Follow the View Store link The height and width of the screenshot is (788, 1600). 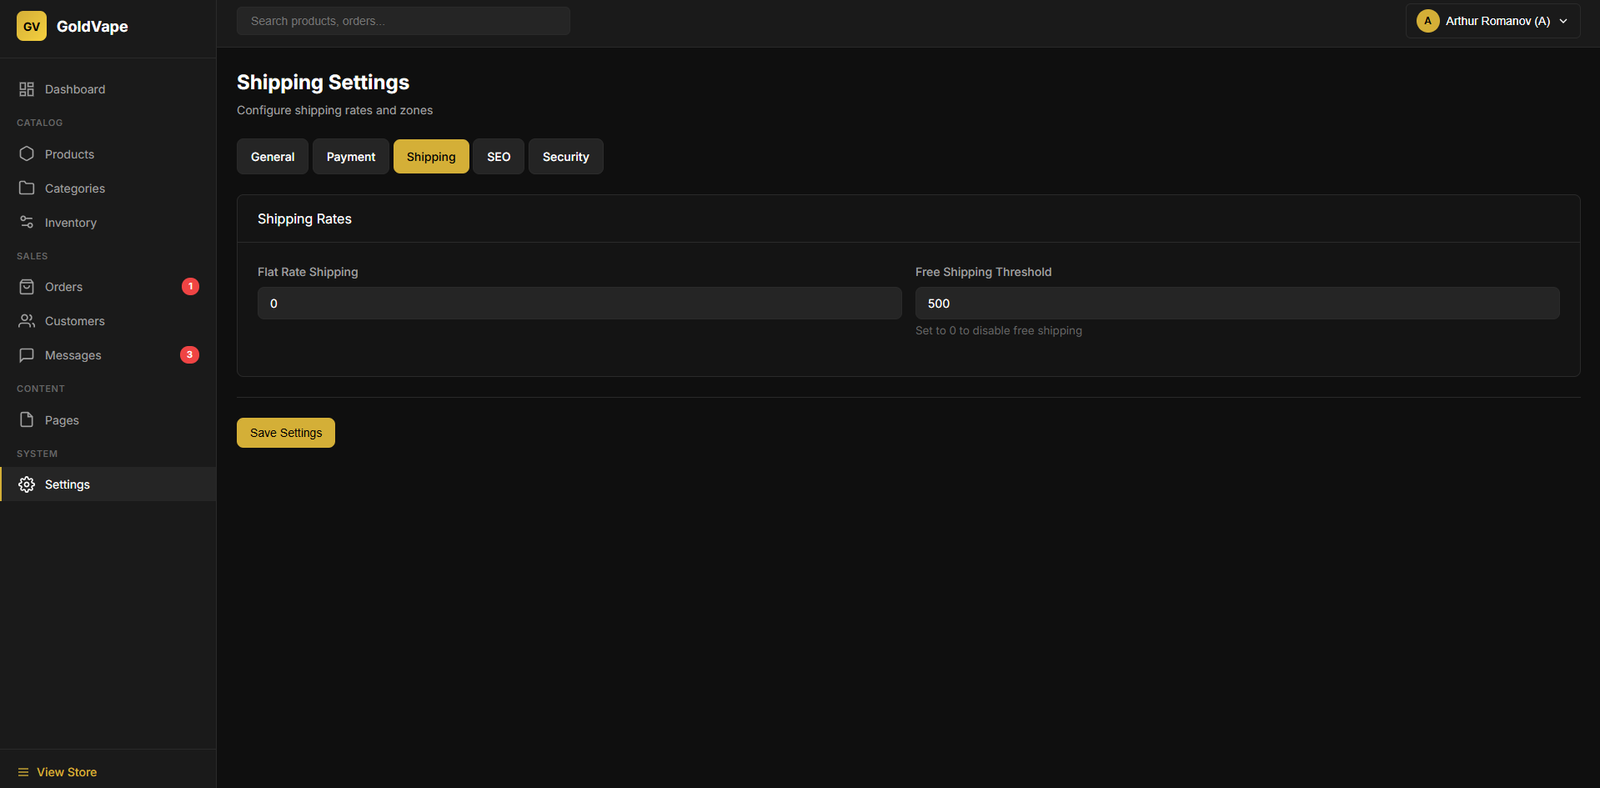pos(66,772)
